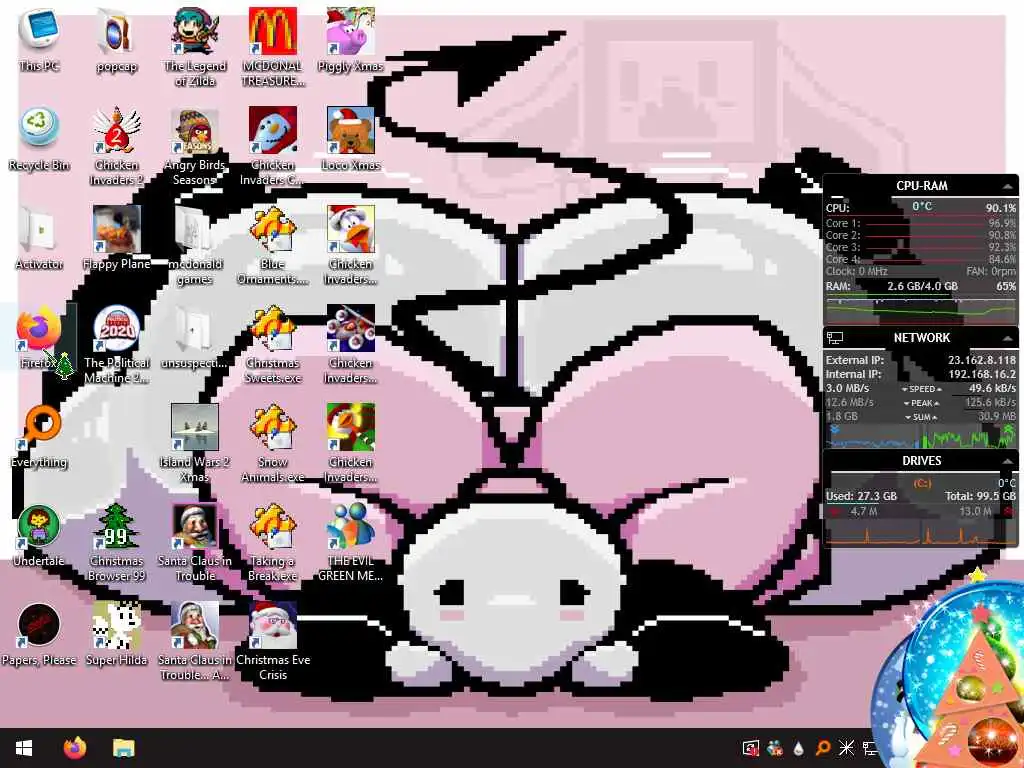The width and height of the screenshot is (1024, 768).
Task: Click the RAM usage 2.6 GB/4.0 GB
Action: [922, 286]
